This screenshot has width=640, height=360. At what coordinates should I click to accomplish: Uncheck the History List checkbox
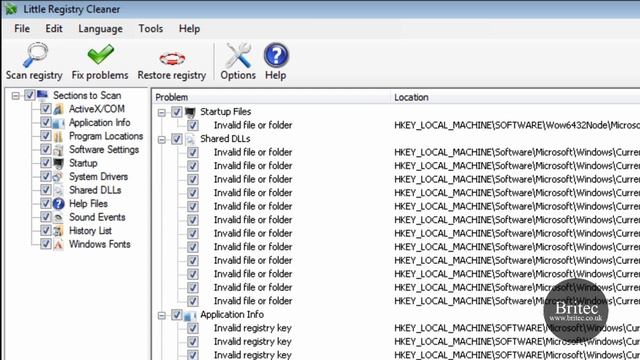coord(46,231)
